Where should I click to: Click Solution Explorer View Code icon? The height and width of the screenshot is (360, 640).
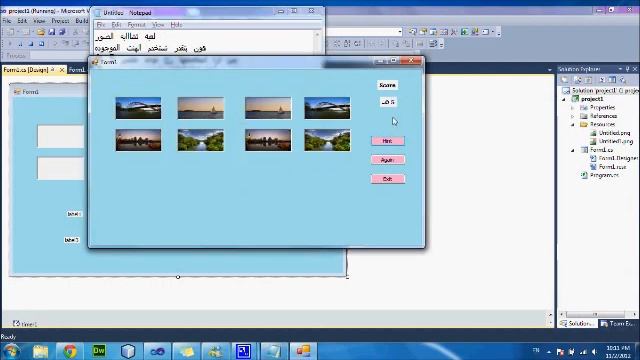point(602,80)
